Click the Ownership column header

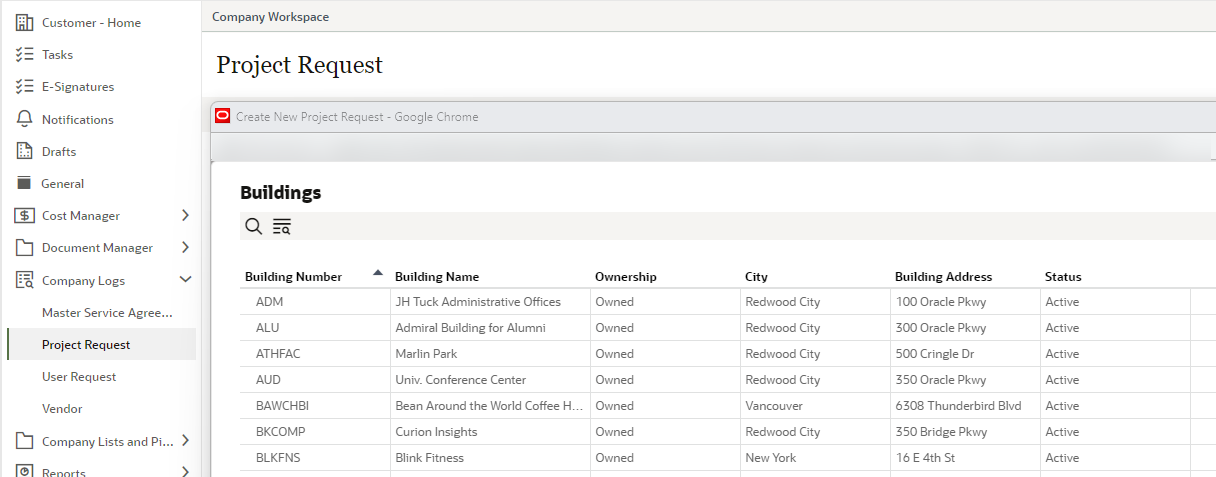(x=626, y=276)
